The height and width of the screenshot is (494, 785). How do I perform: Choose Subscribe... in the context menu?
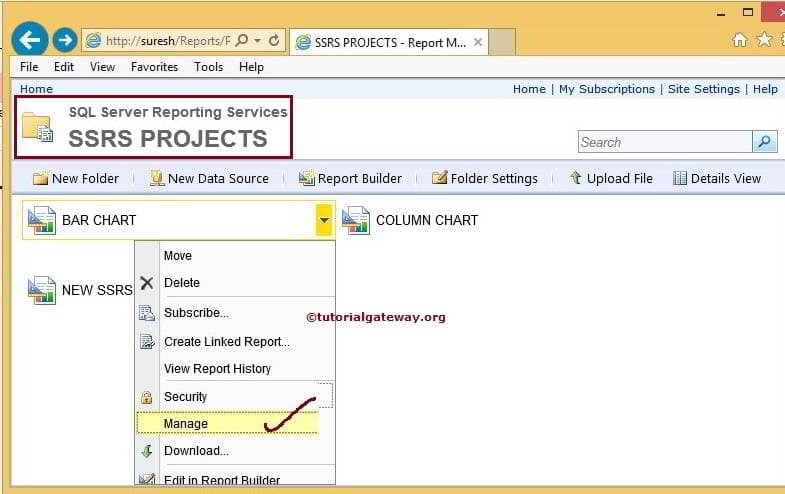coord(196,313)
